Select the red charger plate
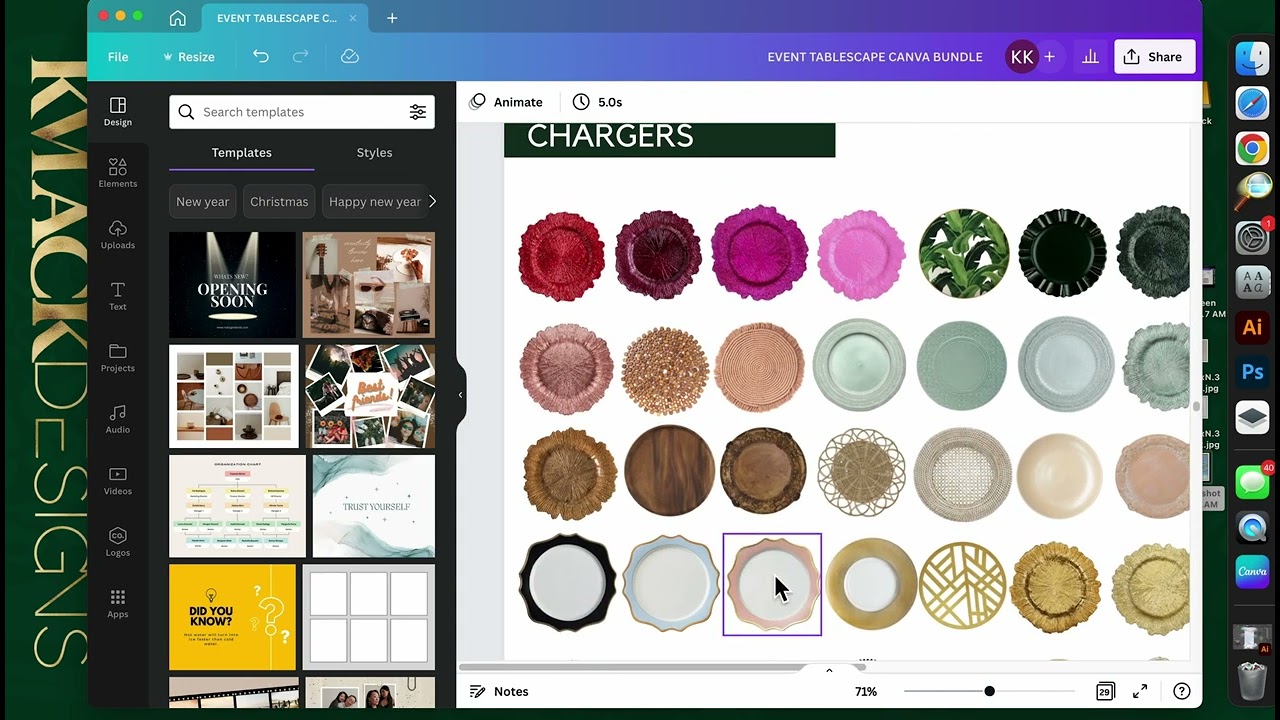 [x=562, y=255]
